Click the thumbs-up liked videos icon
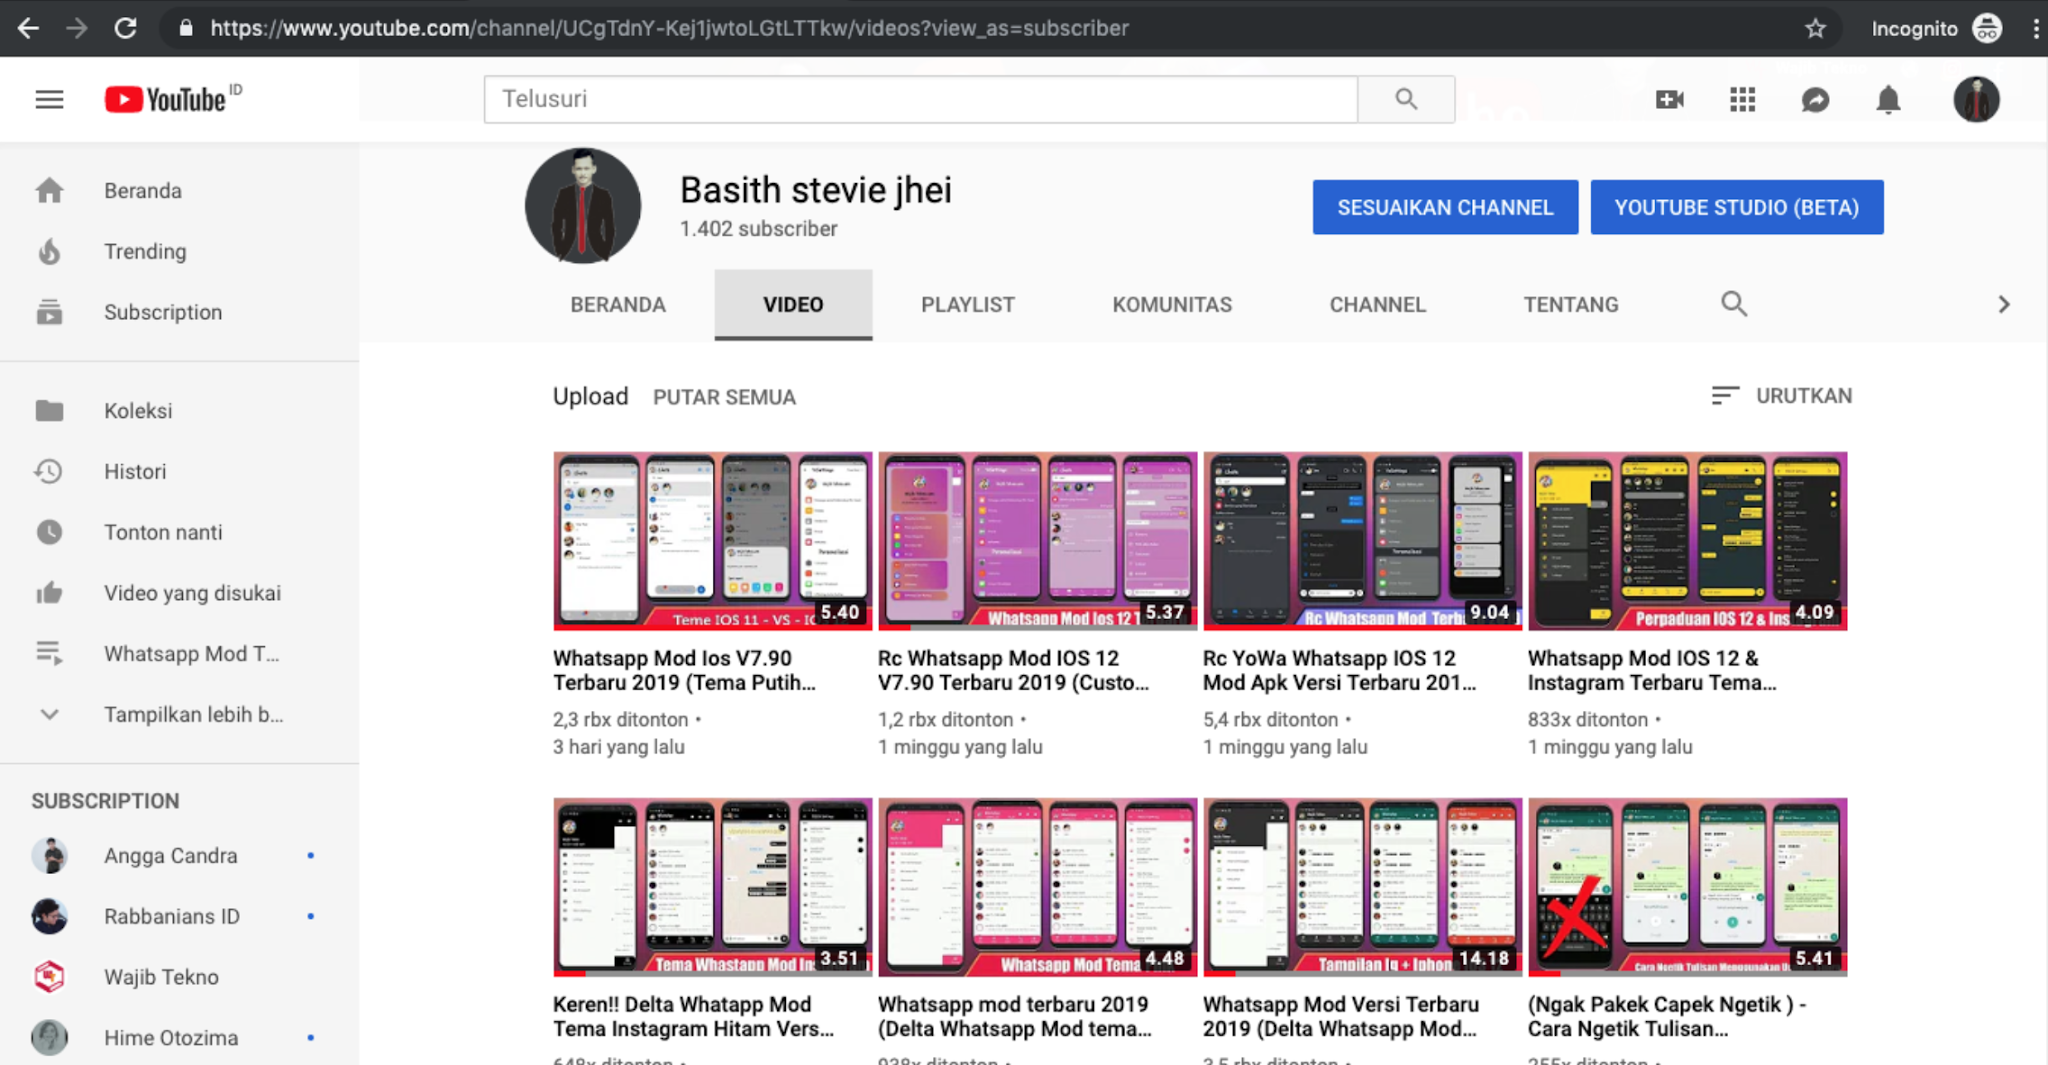This screenshot has width=2048, height=1065. coord(49,593)
